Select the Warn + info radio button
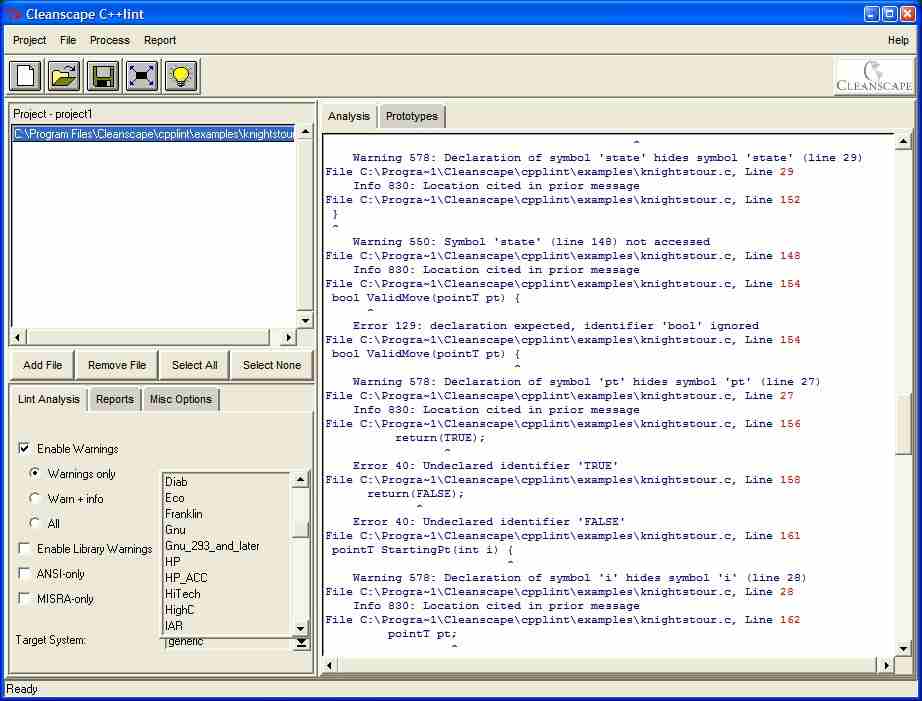The height and width of the screenshot is (701, 922). [x=35, y=499]
